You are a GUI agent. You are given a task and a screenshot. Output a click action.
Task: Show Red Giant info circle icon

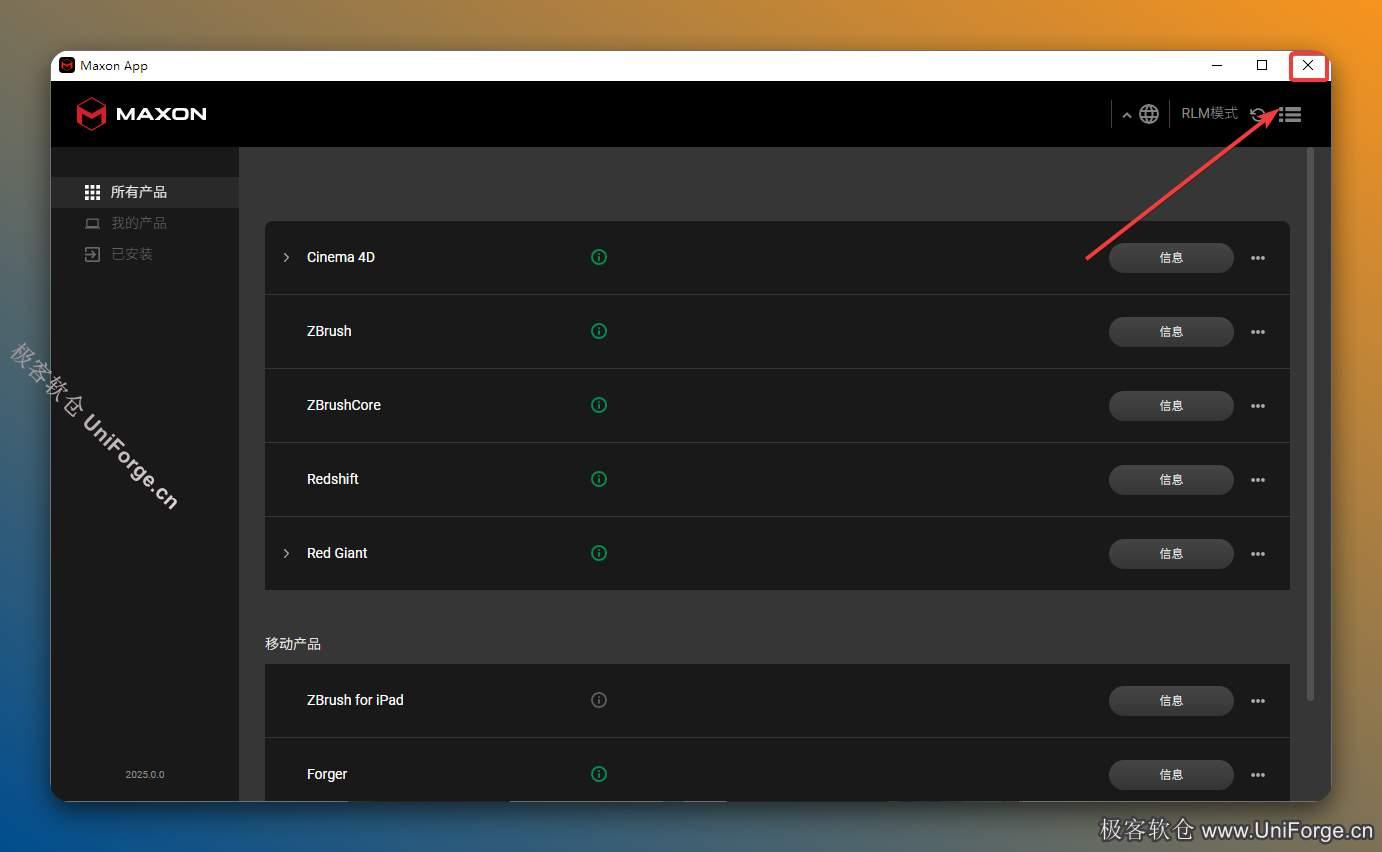pos(599,553)
